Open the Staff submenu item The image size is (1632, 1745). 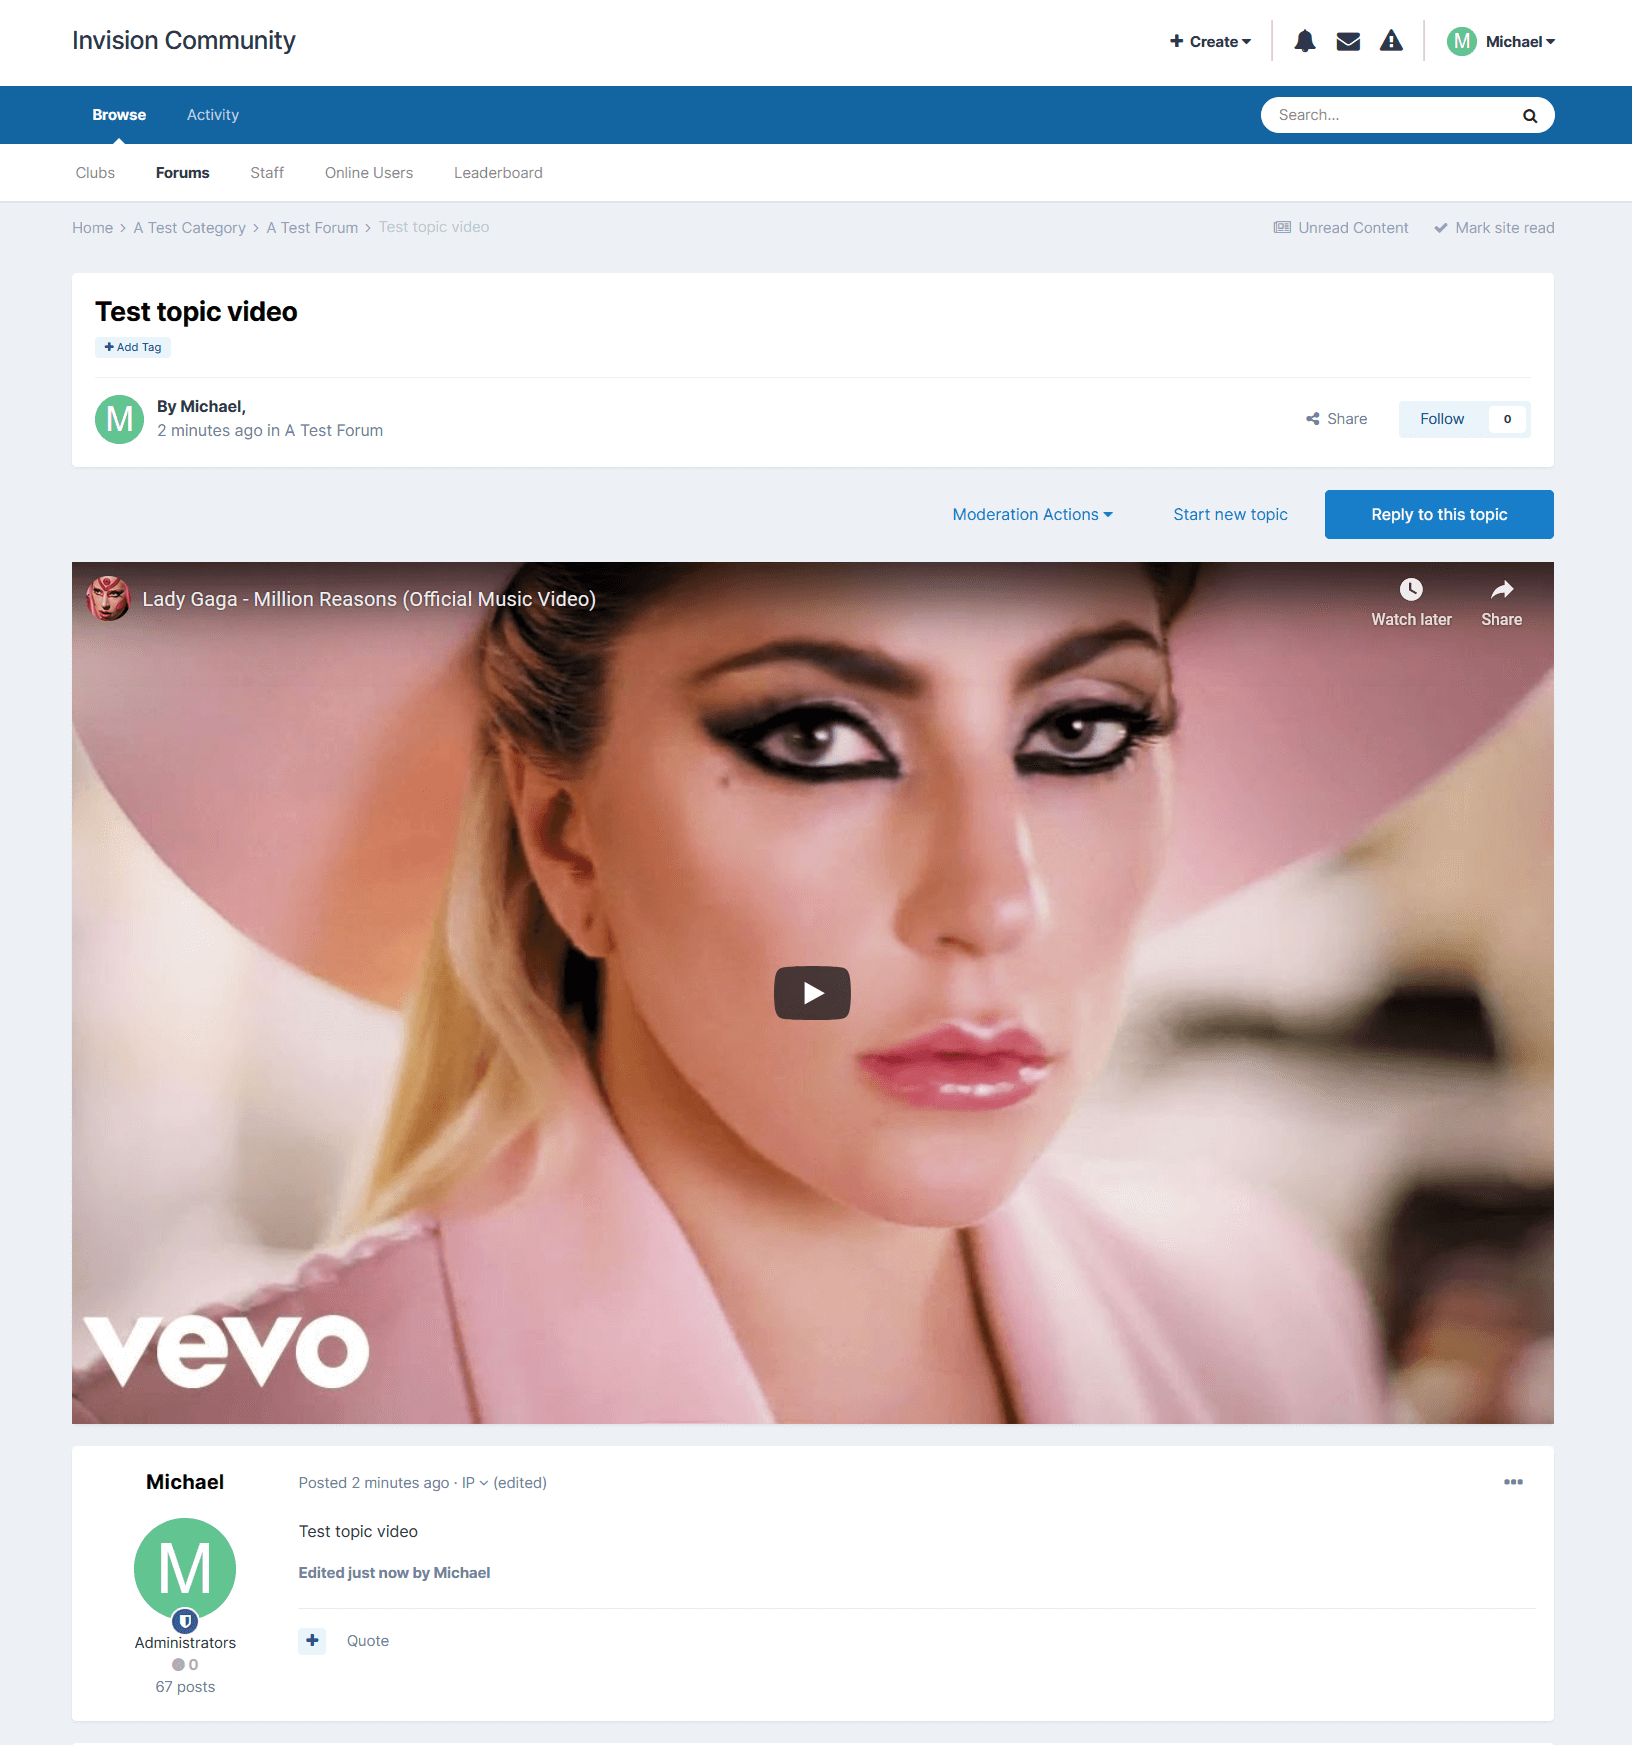[x=267, y=173]
